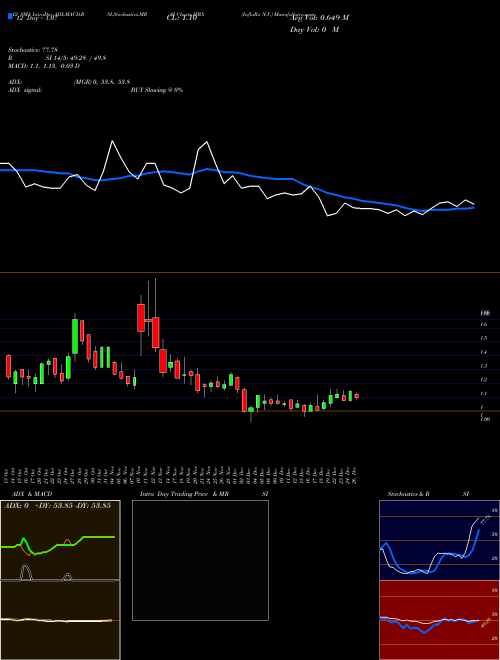Screen dimensions: 500x660
Task: Click the '26 Dec' date label on the x-axis
Action: (x=356, y=476)
